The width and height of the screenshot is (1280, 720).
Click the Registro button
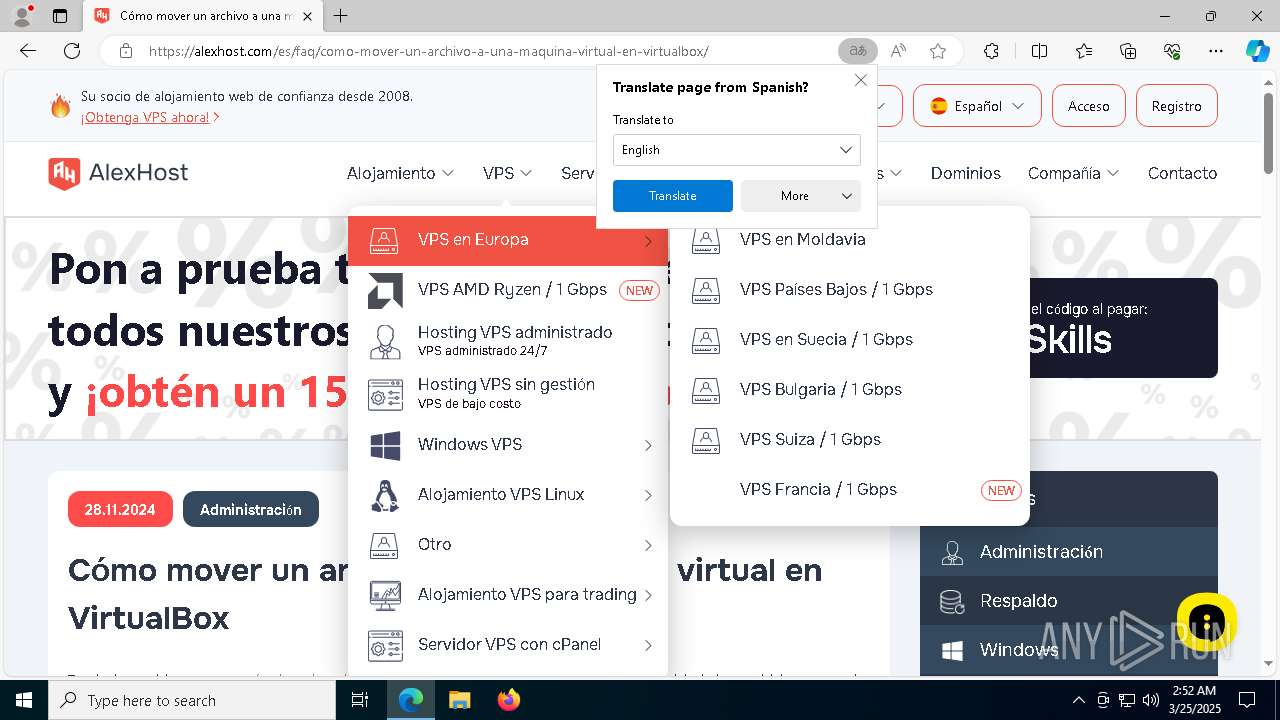(1176, 106)
